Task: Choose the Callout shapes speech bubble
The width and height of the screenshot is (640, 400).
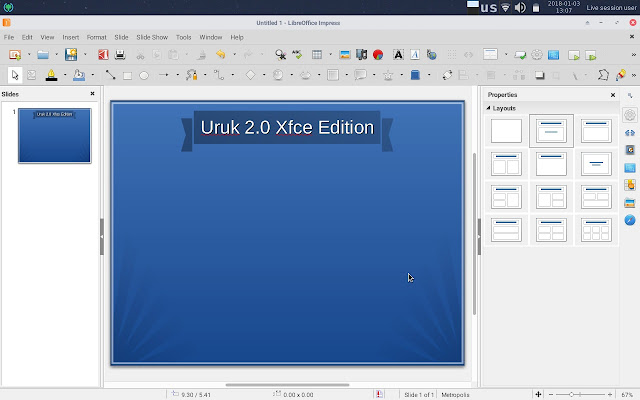Action: click(x=360, y=75)
